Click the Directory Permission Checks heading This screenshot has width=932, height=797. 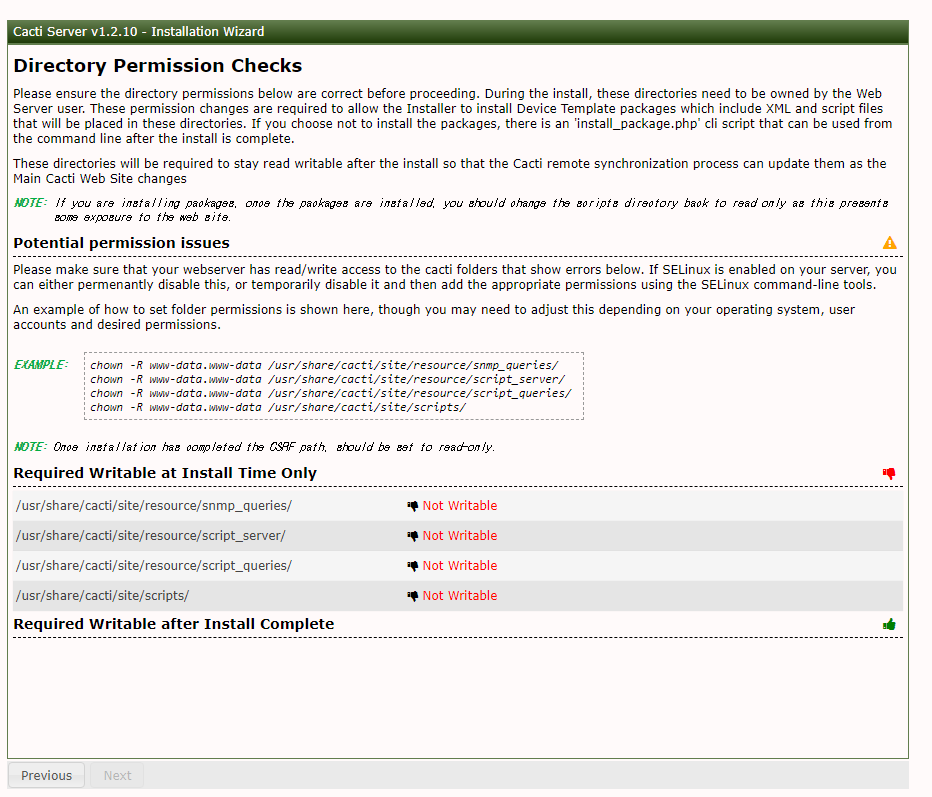[158, 65]
